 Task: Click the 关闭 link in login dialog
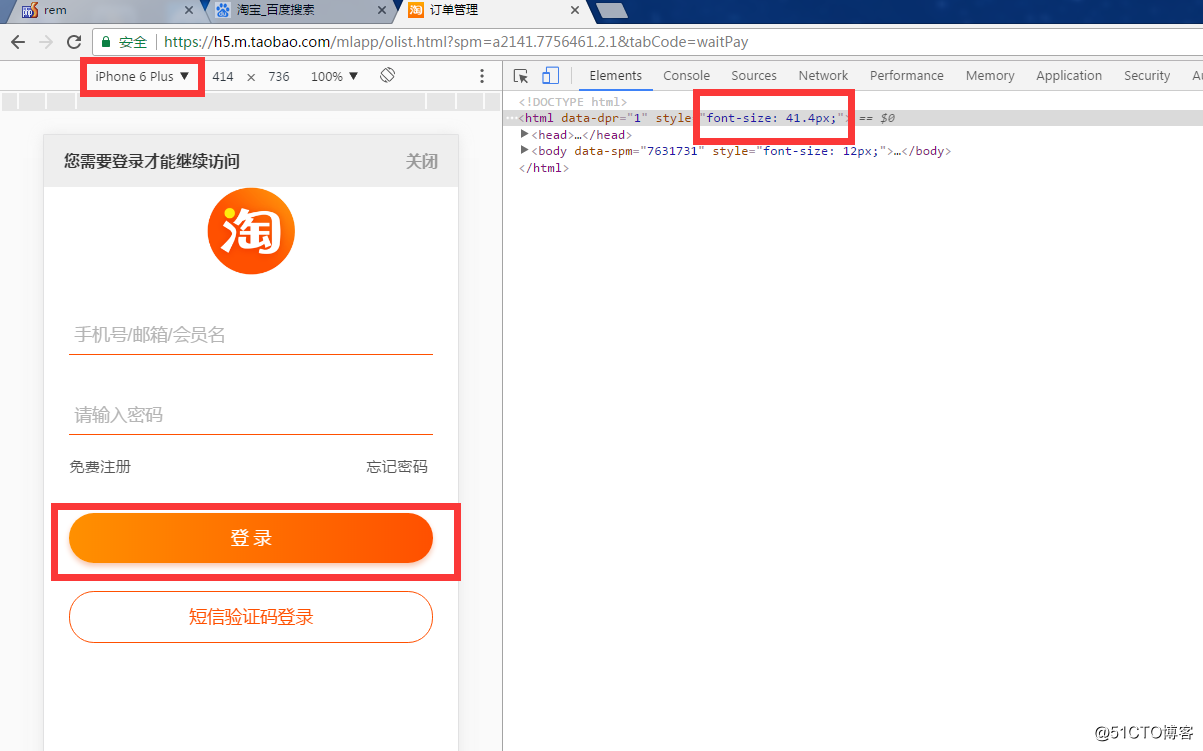tap(422, 162)
